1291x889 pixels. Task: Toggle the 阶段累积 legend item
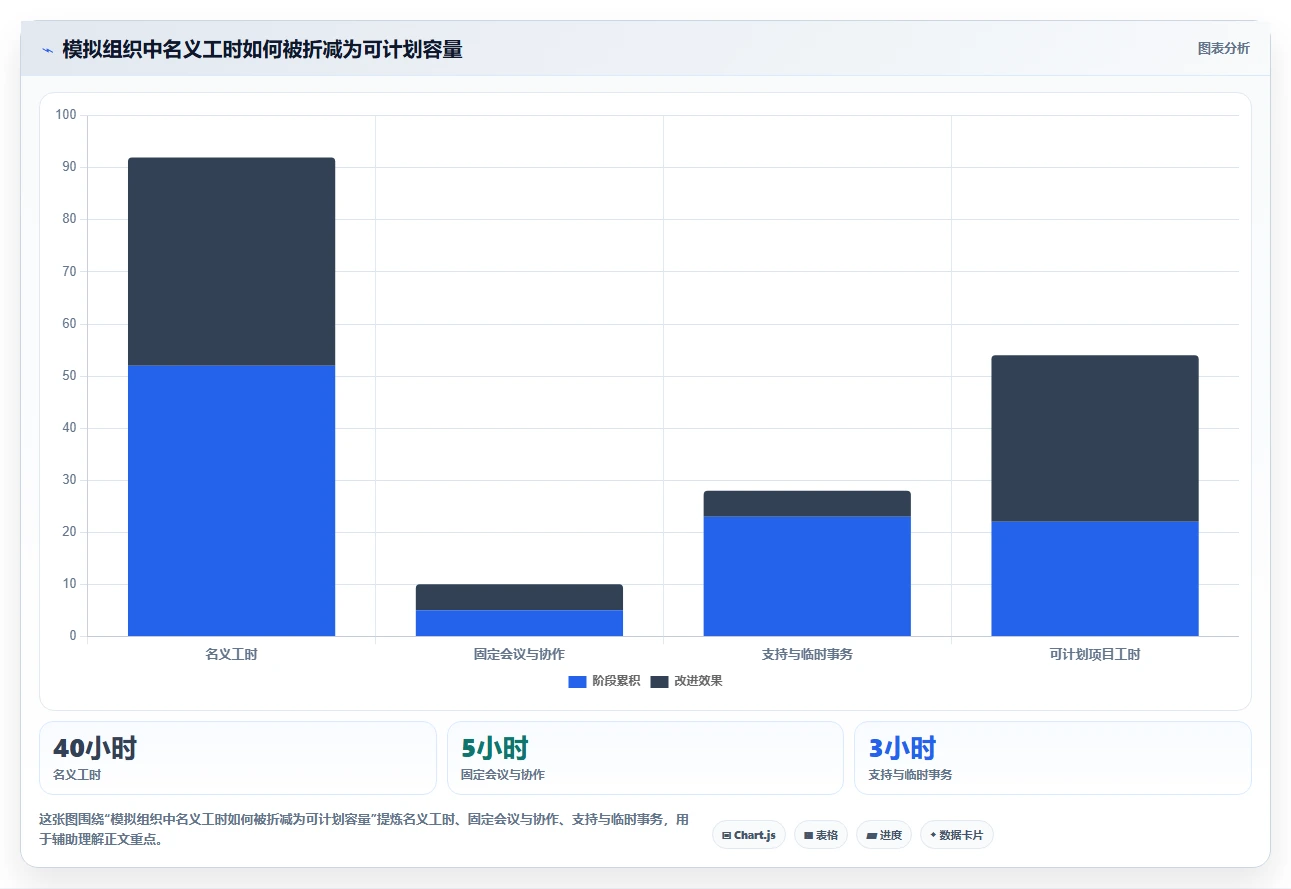604,681
